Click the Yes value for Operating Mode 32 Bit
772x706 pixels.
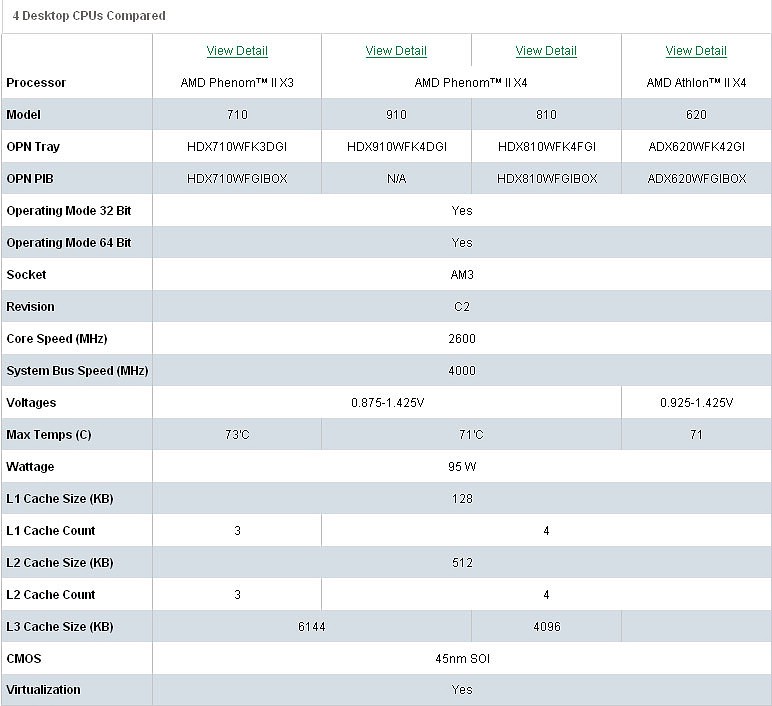(x=462, y=211)
